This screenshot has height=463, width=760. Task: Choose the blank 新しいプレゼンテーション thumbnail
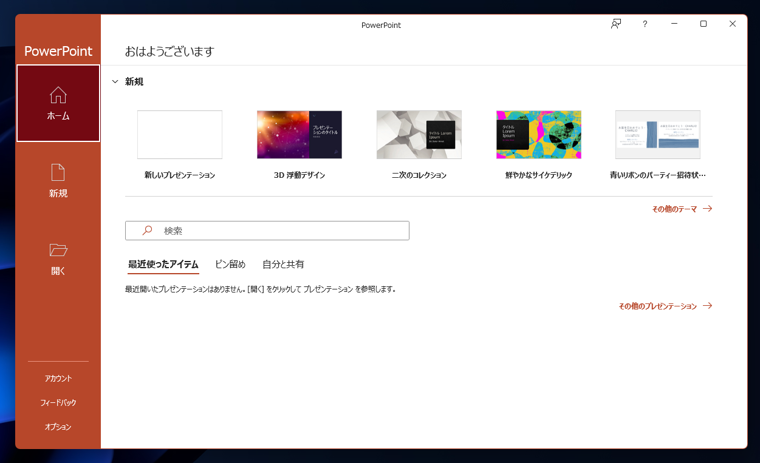(x=180, y=134)
